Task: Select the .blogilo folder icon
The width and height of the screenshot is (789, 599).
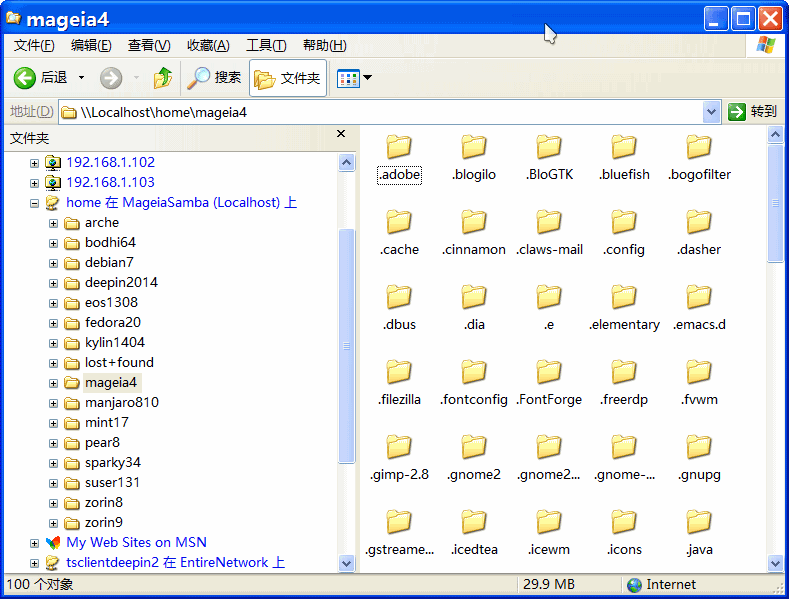Action: [474, 146]
